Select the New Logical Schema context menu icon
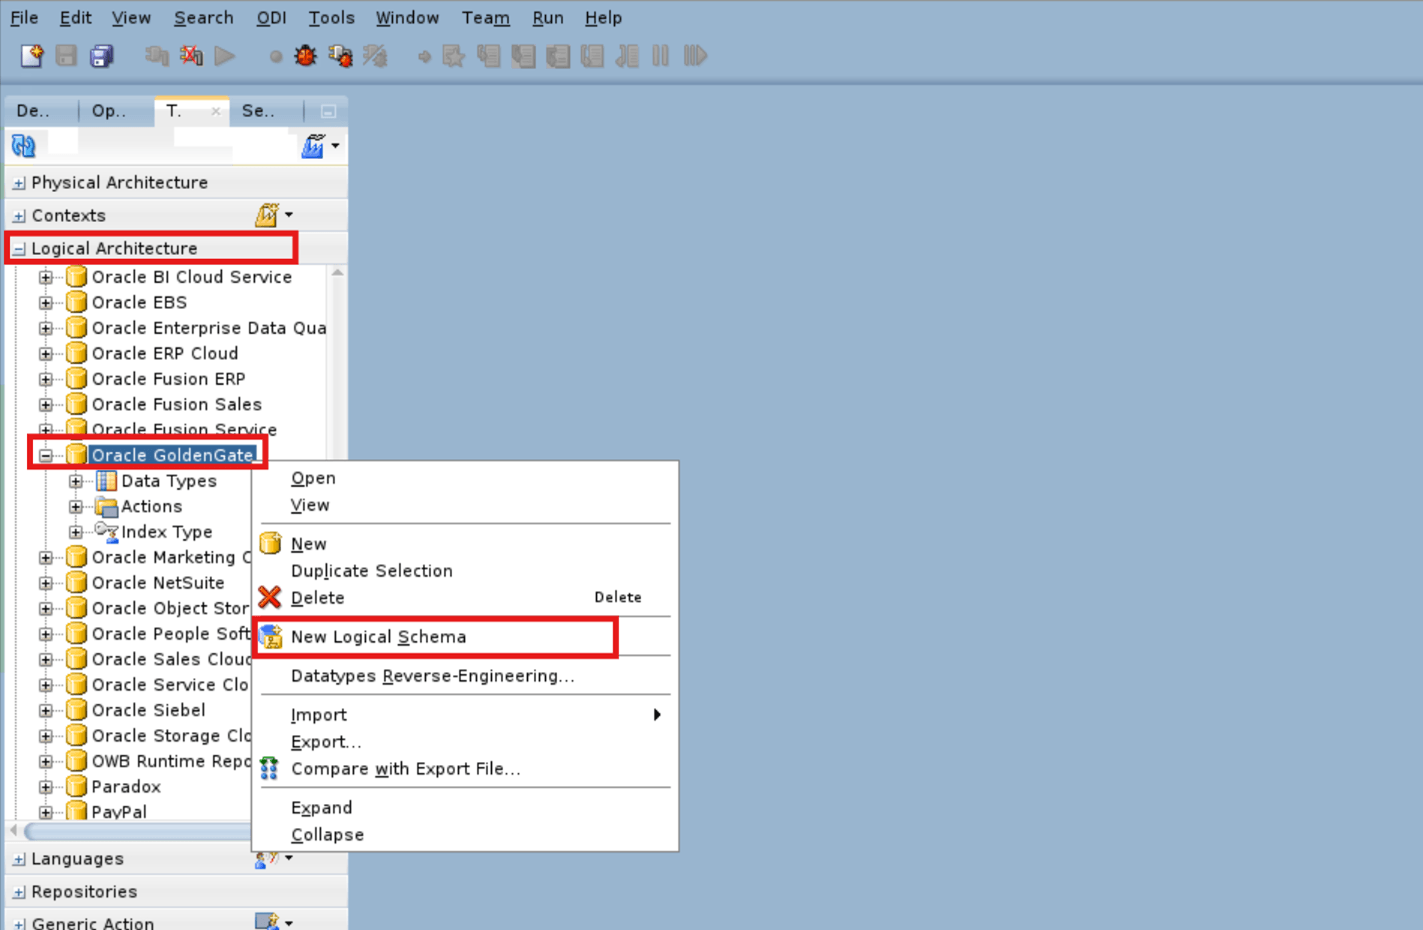The image size is (1423, 930). click(x=269, y=636)
